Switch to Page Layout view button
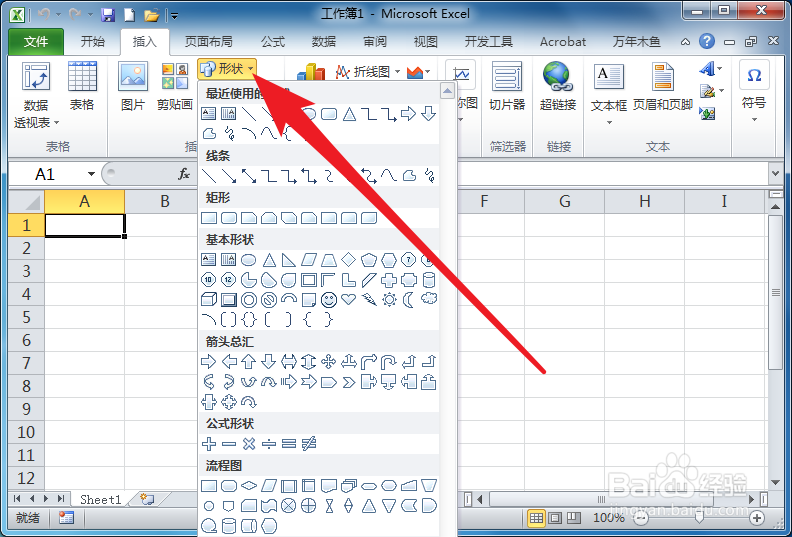Image resolution: width=792 pixels, height=537 pixels. [555, 518]
